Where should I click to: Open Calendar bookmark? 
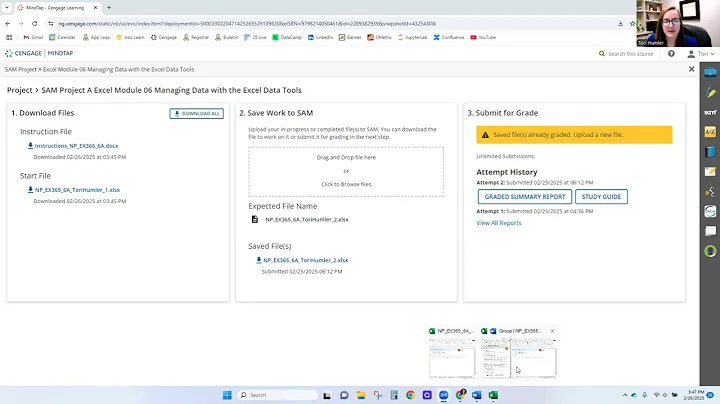point(62,37)
